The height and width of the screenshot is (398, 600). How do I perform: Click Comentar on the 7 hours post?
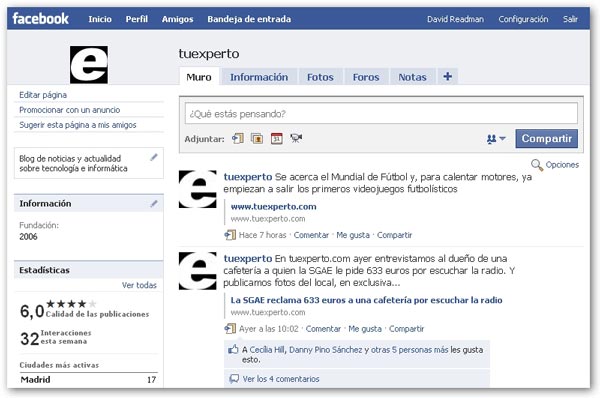[x=311, y=235]
